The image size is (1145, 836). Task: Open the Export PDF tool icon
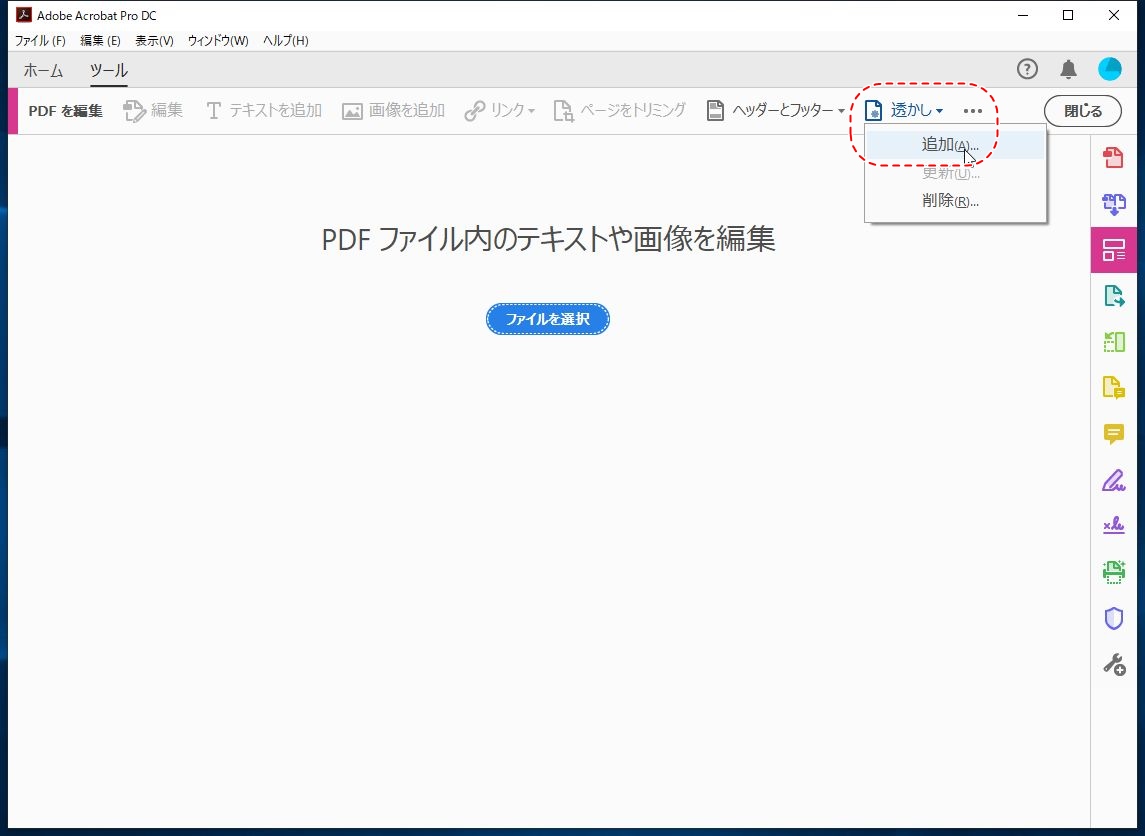[1114, 296]
